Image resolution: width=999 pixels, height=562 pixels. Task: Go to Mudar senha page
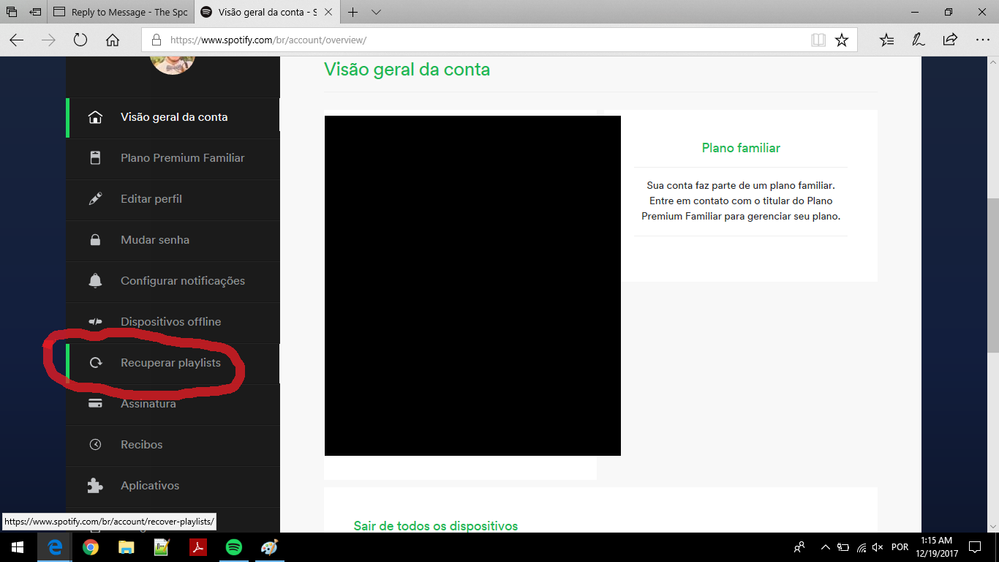(x=173, y=240)
